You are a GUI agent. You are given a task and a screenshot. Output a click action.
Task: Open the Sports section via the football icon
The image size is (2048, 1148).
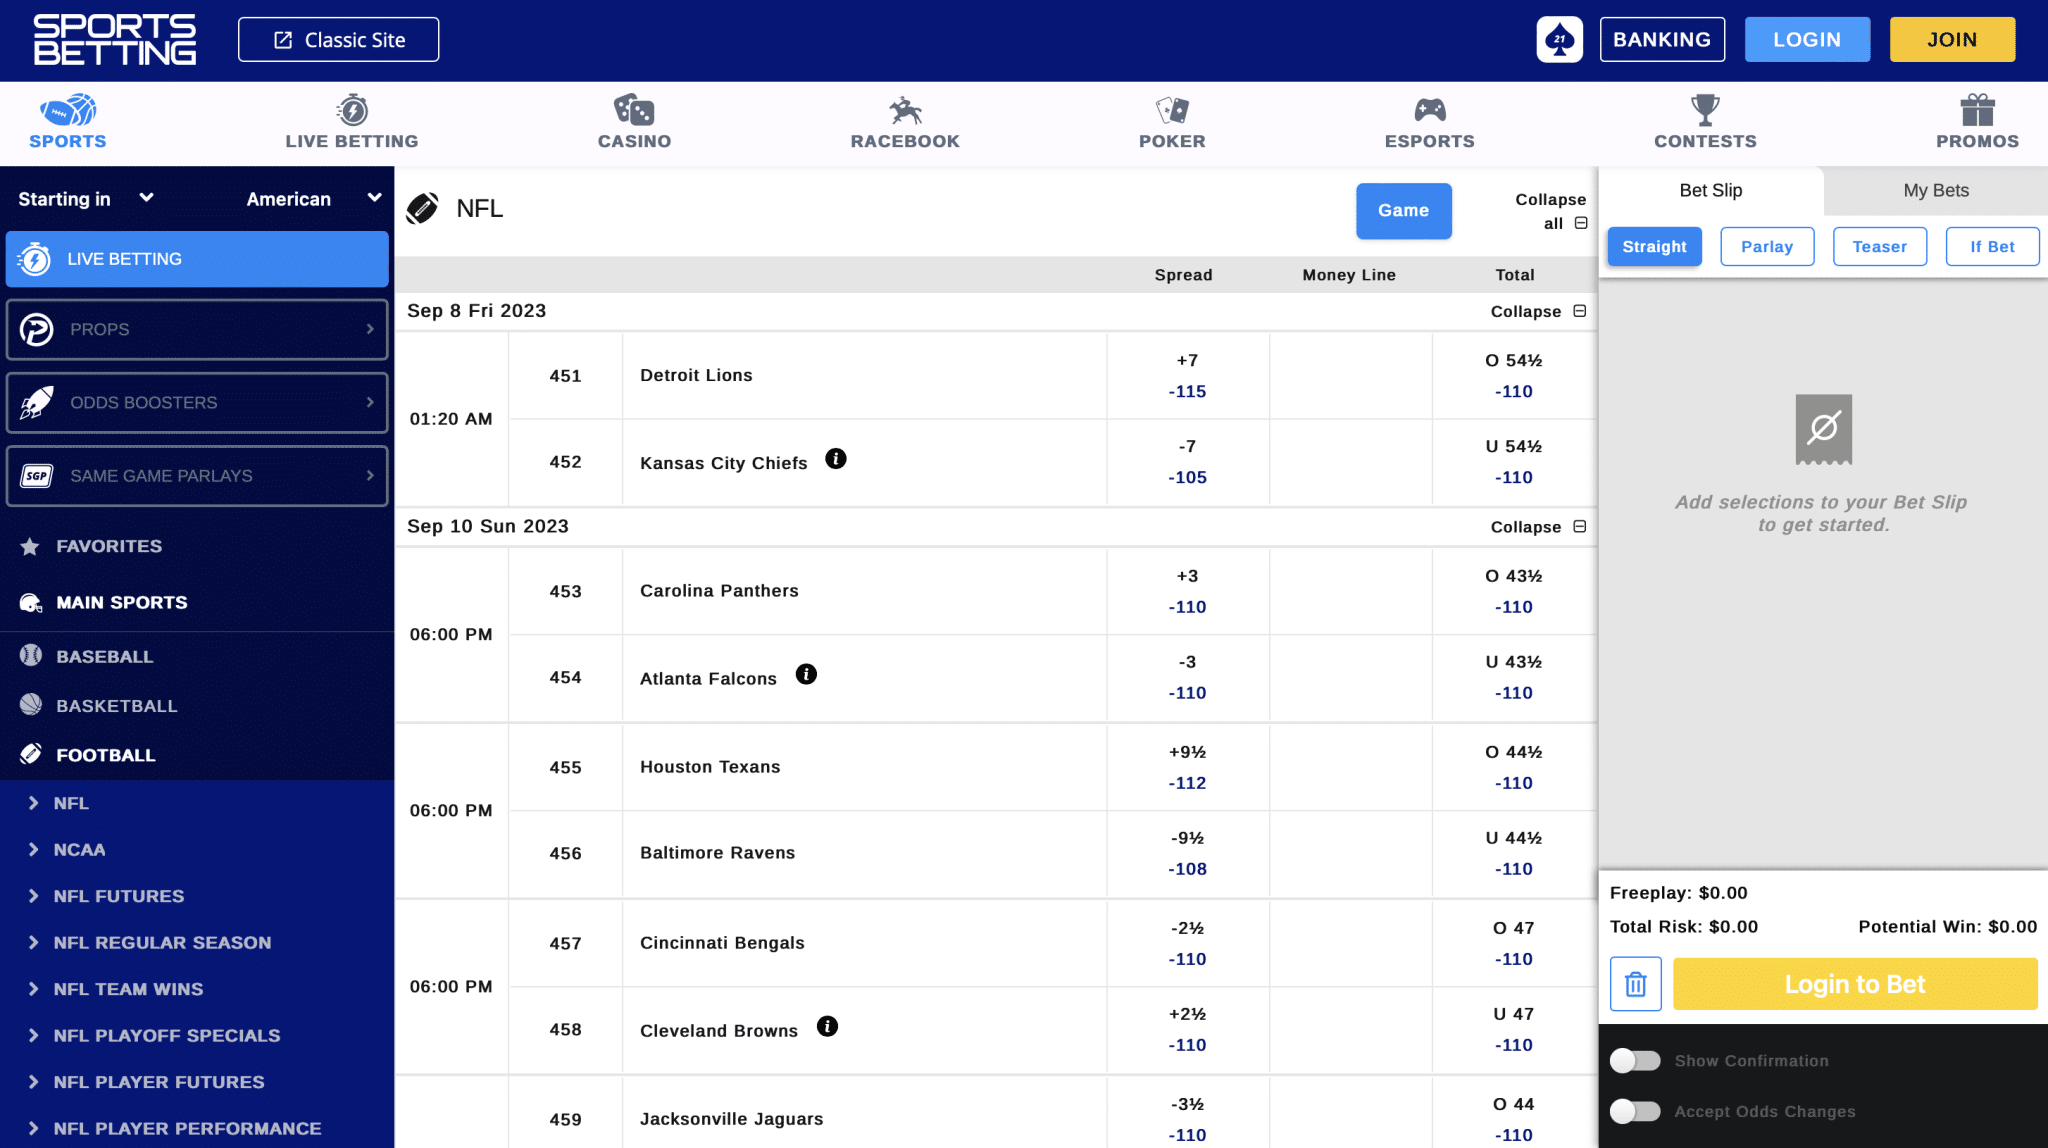tap(66, 110)
